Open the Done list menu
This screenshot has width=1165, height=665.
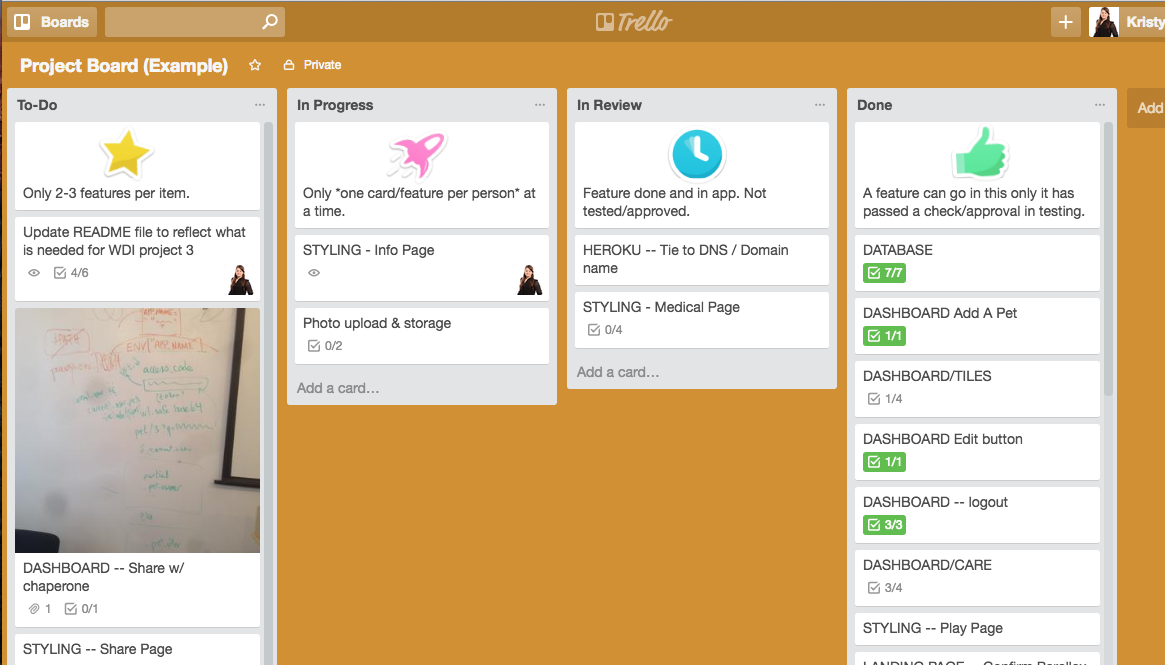point(1100,103)
